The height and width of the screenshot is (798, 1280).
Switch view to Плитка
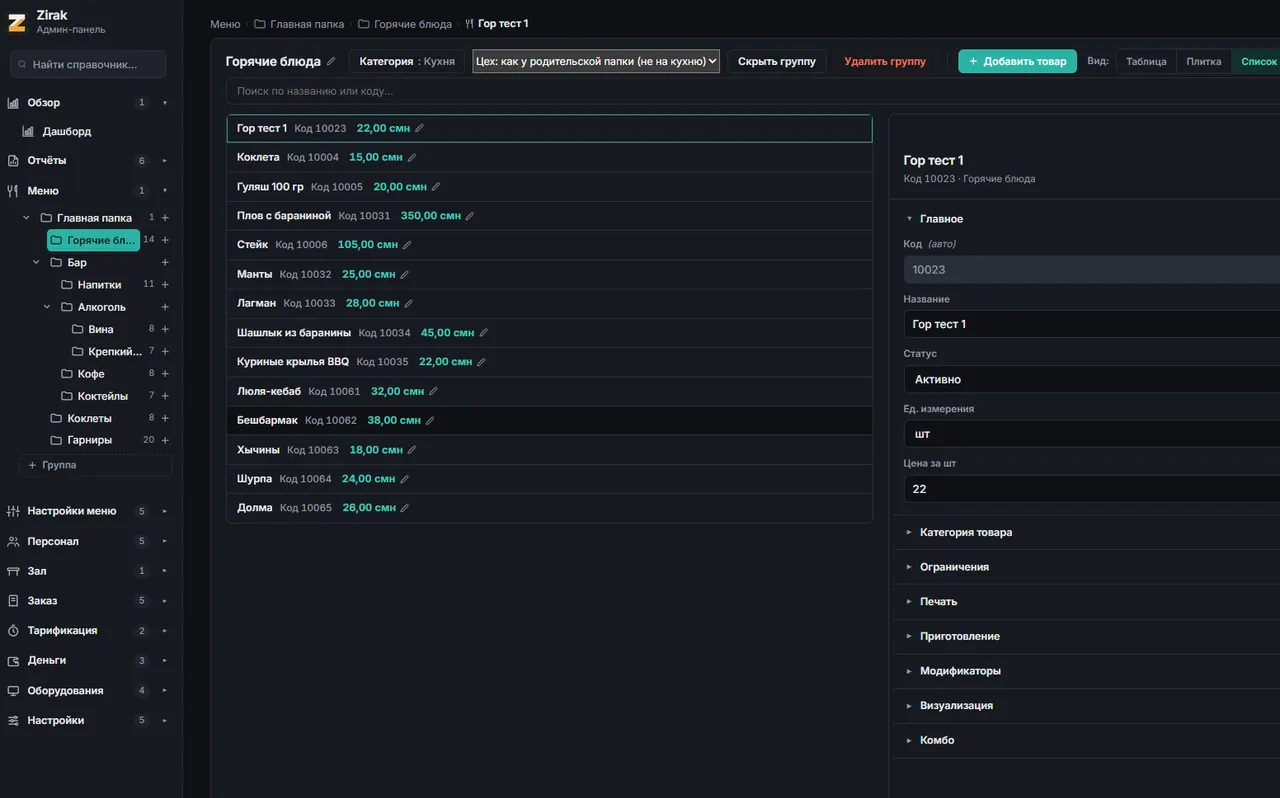point(1204,62)
